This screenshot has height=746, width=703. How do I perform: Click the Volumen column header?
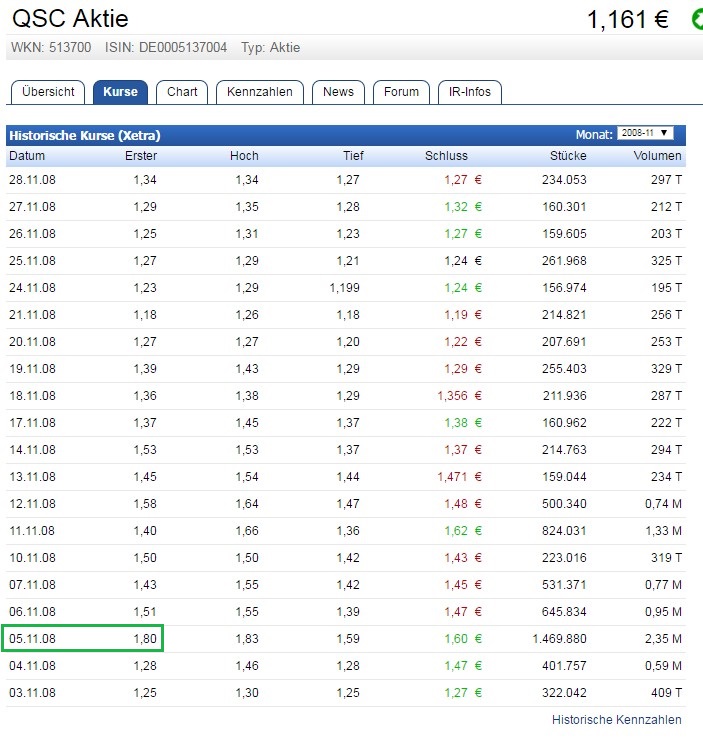(657, 156)
